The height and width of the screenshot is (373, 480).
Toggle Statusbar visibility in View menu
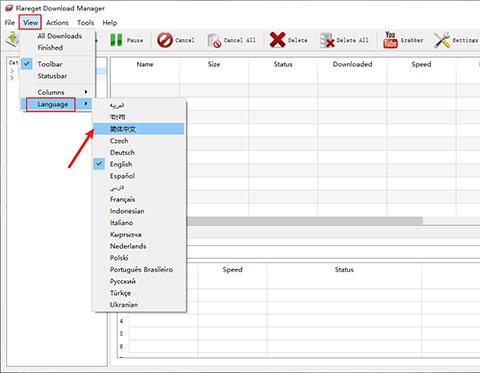(57, 76)
